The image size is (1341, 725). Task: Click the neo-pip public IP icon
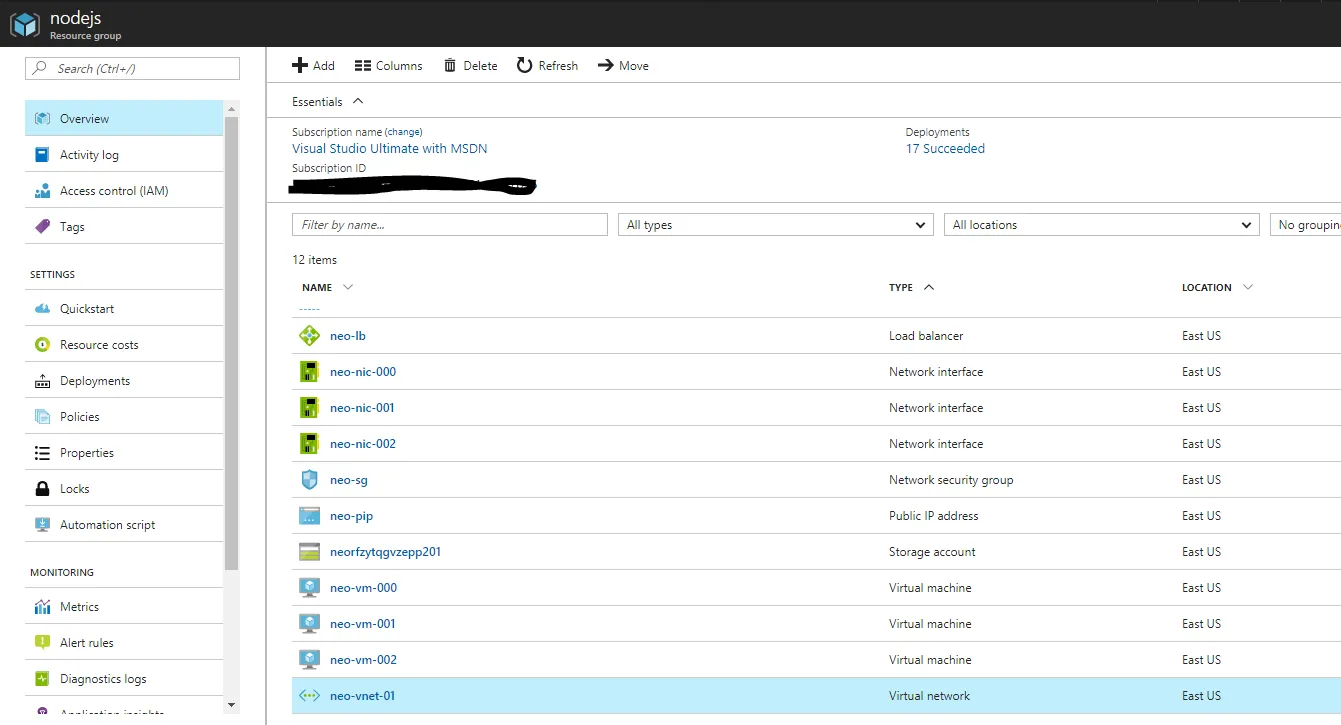tap(309, 516)
